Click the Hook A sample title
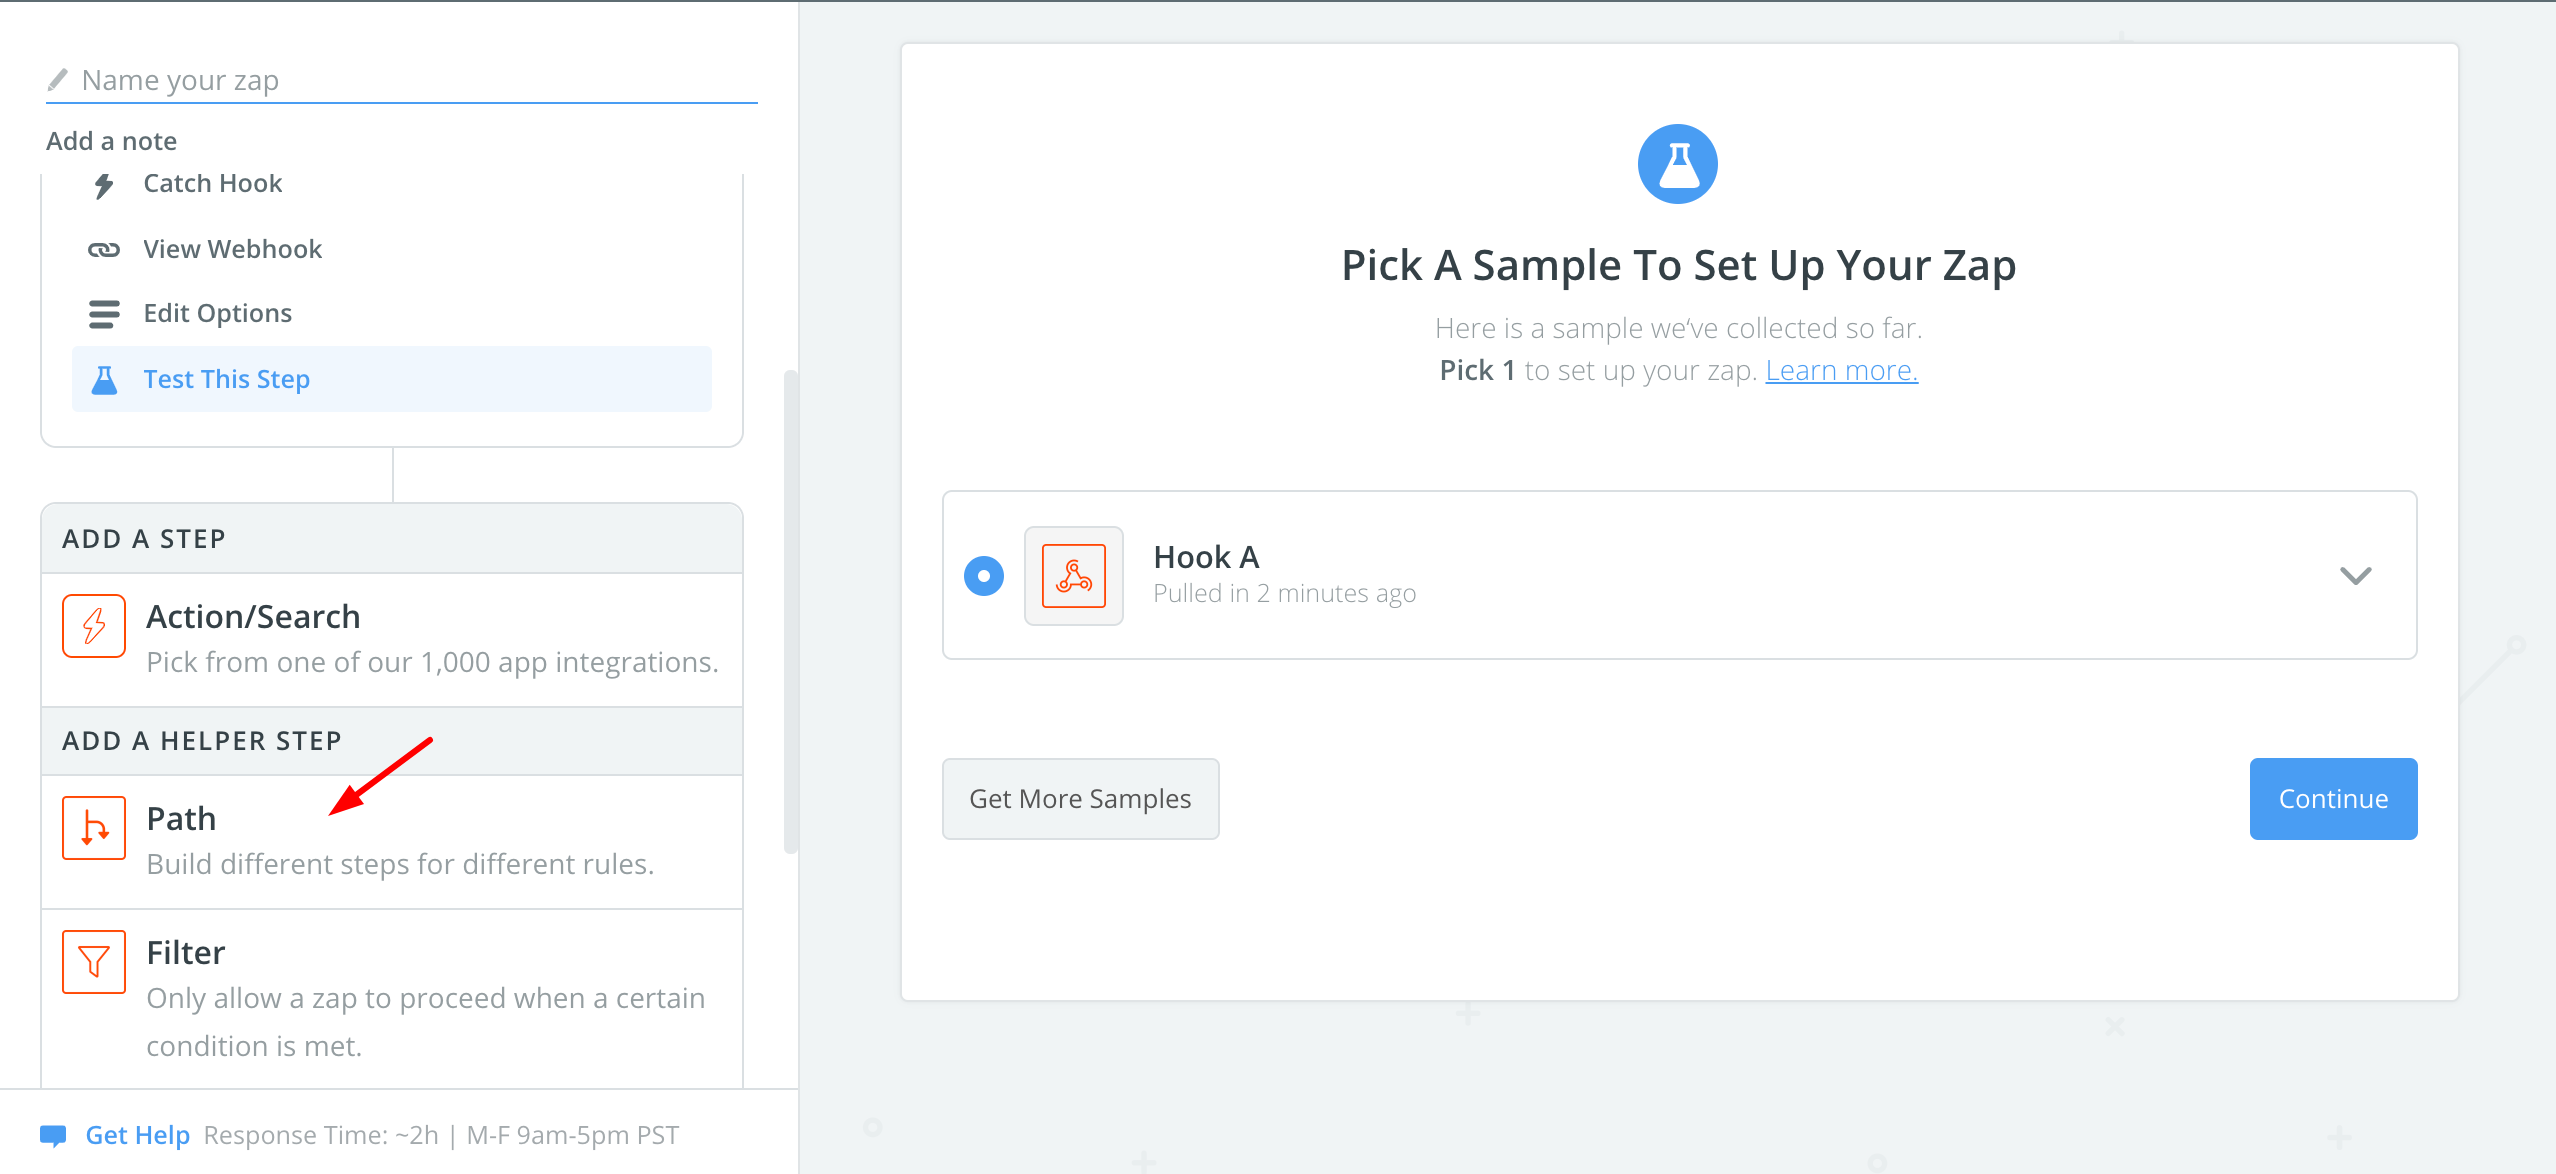 click(x=1206, y=557)
